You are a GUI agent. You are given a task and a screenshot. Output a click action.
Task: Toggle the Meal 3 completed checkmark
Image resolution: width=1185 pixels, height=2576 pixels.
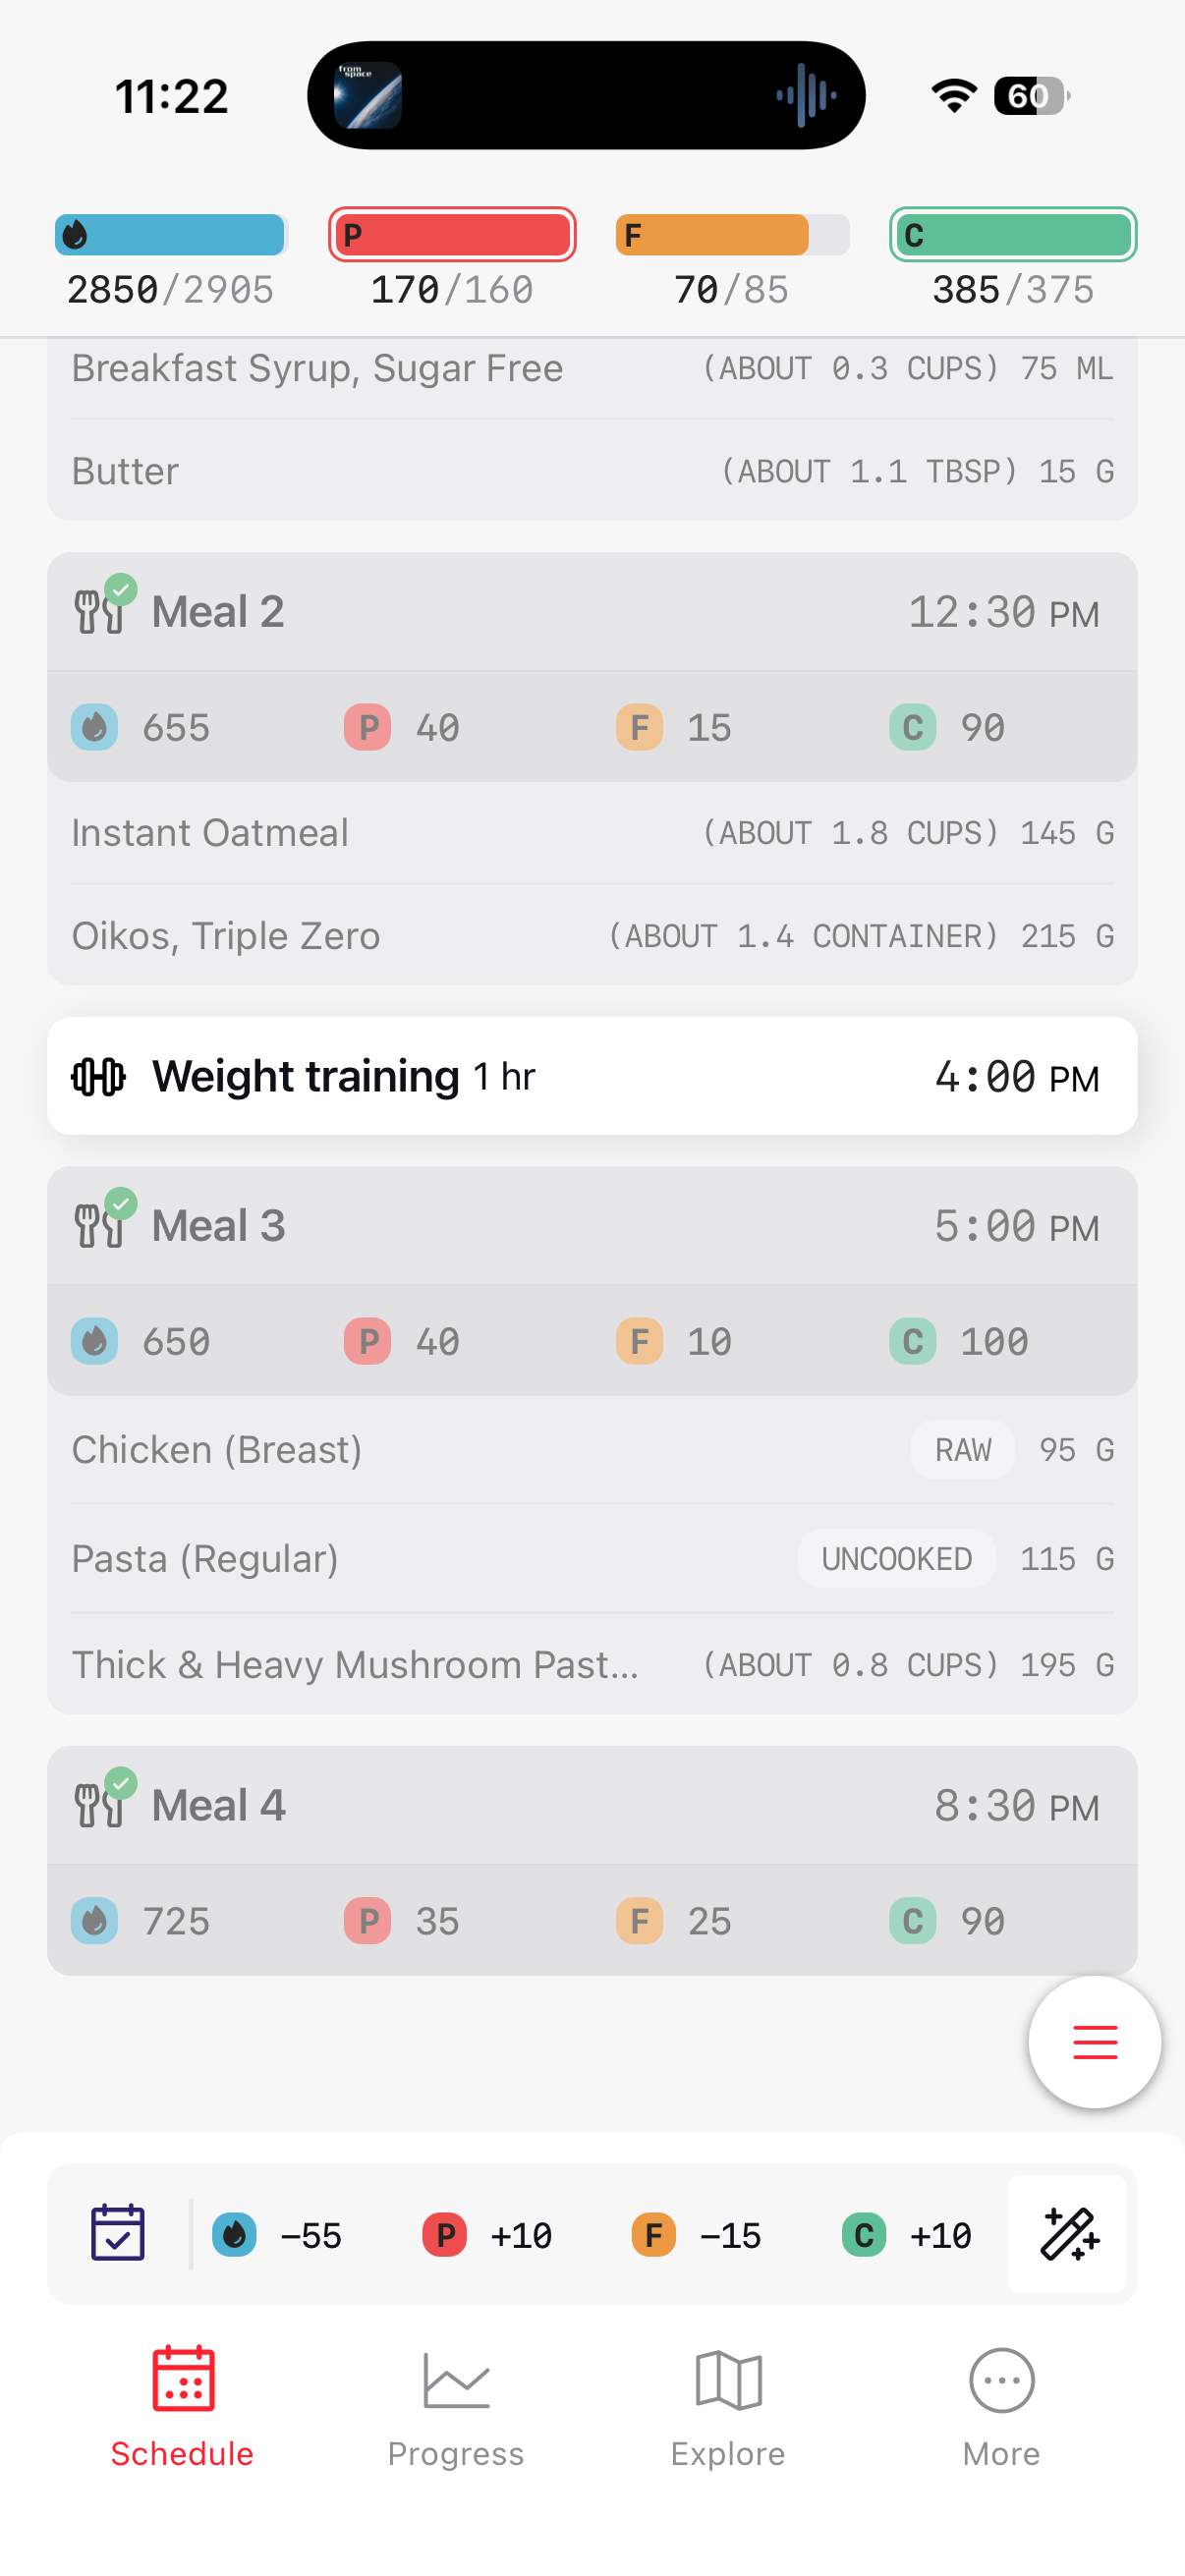pos(121,1204)
